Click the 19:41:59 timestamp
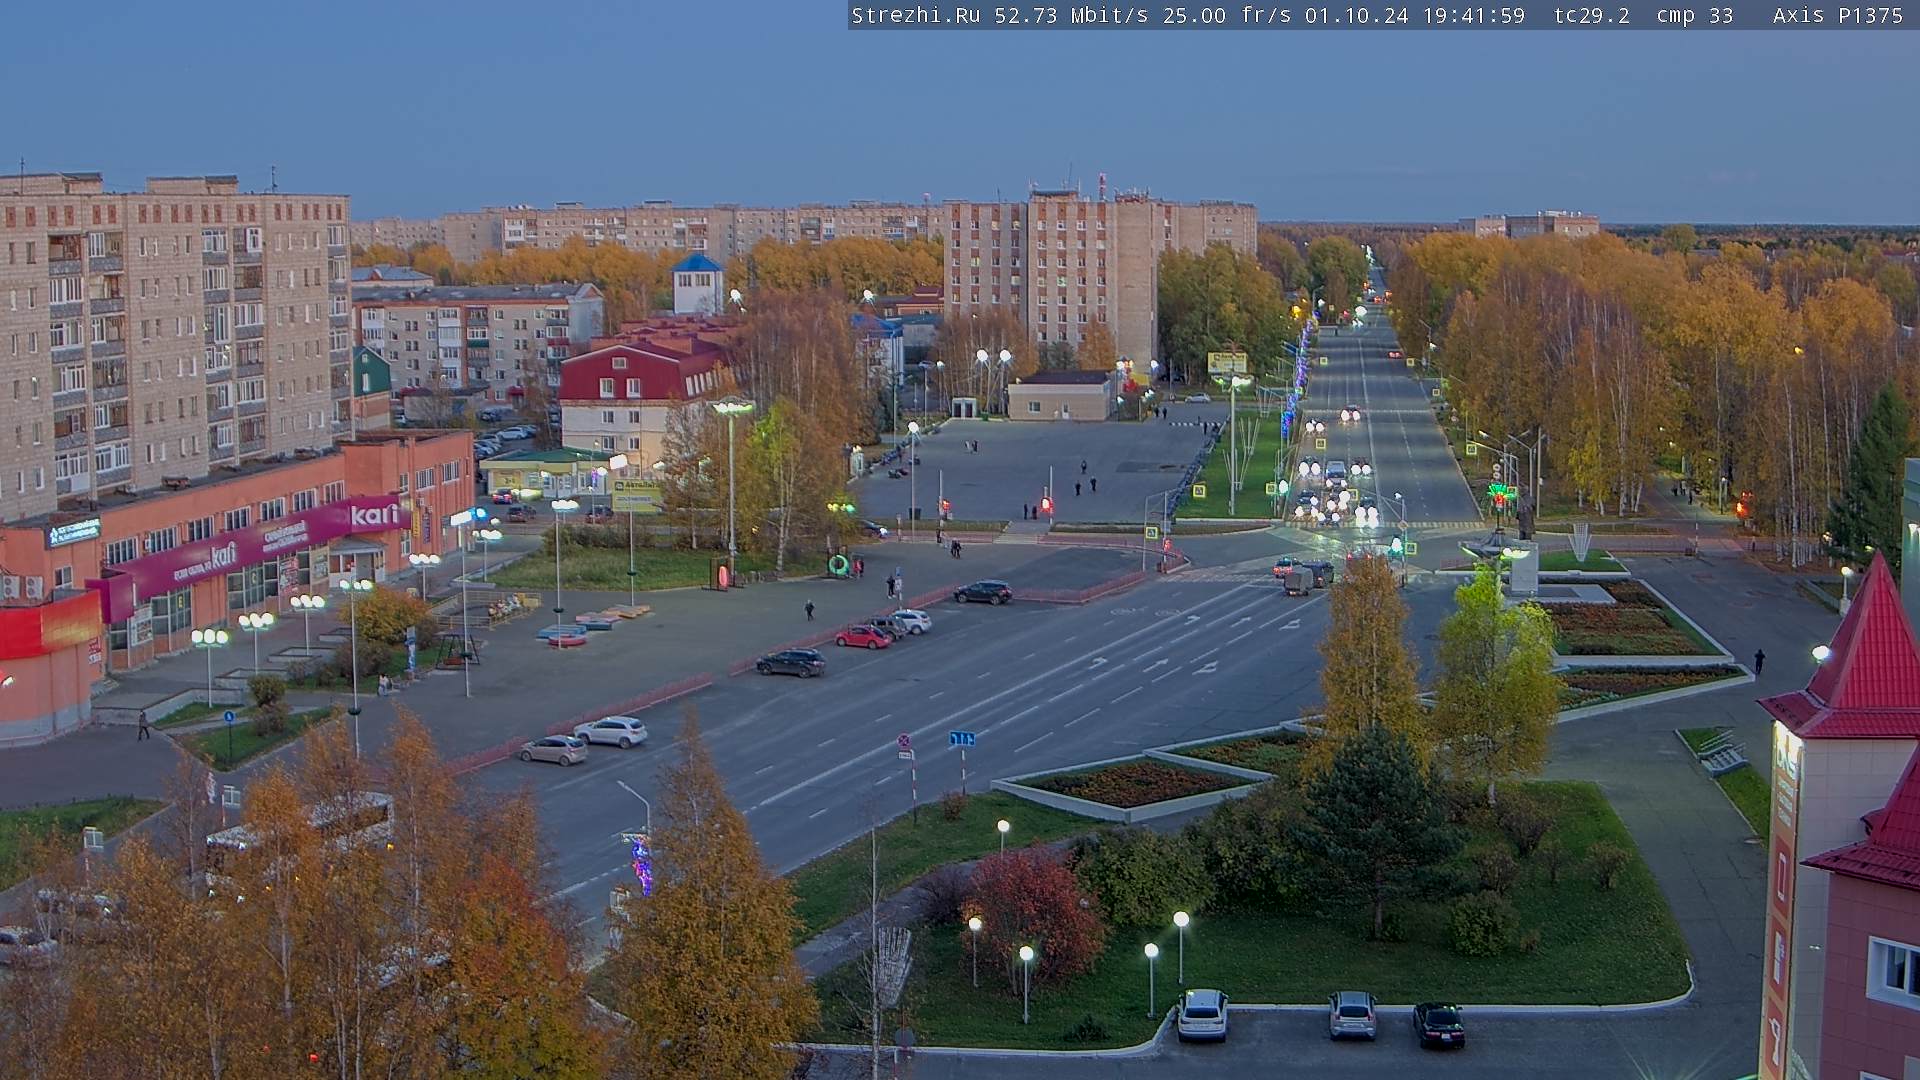The height and width of the screenshot is (1080, 1920). pyautogui.click(x=1474, y=15)
